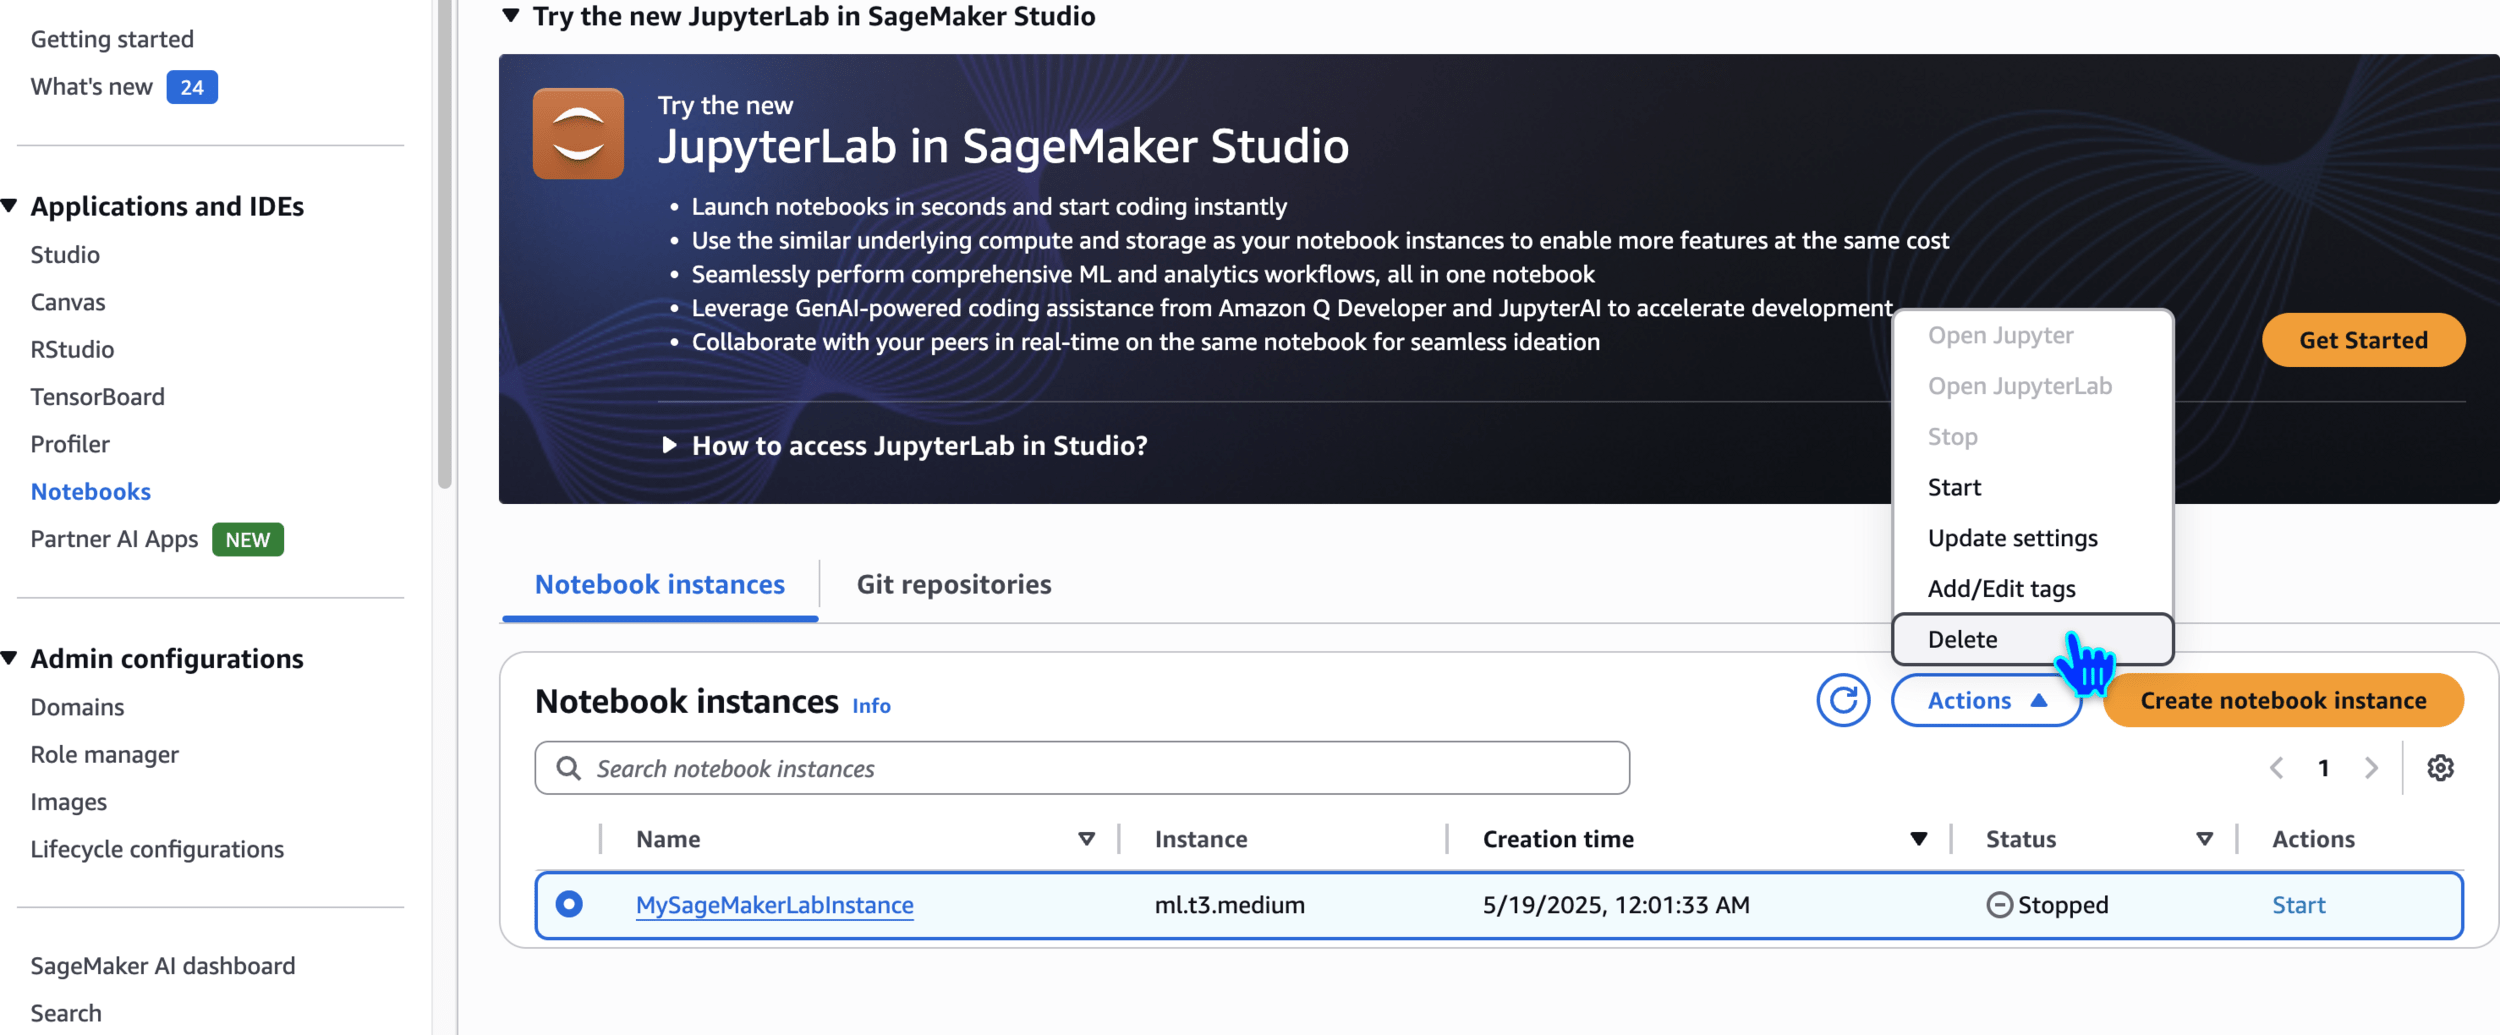This screenshot has height=1035, width=2500.
Task: Click page number 1 in pagination
Action: pos(2323,768)
